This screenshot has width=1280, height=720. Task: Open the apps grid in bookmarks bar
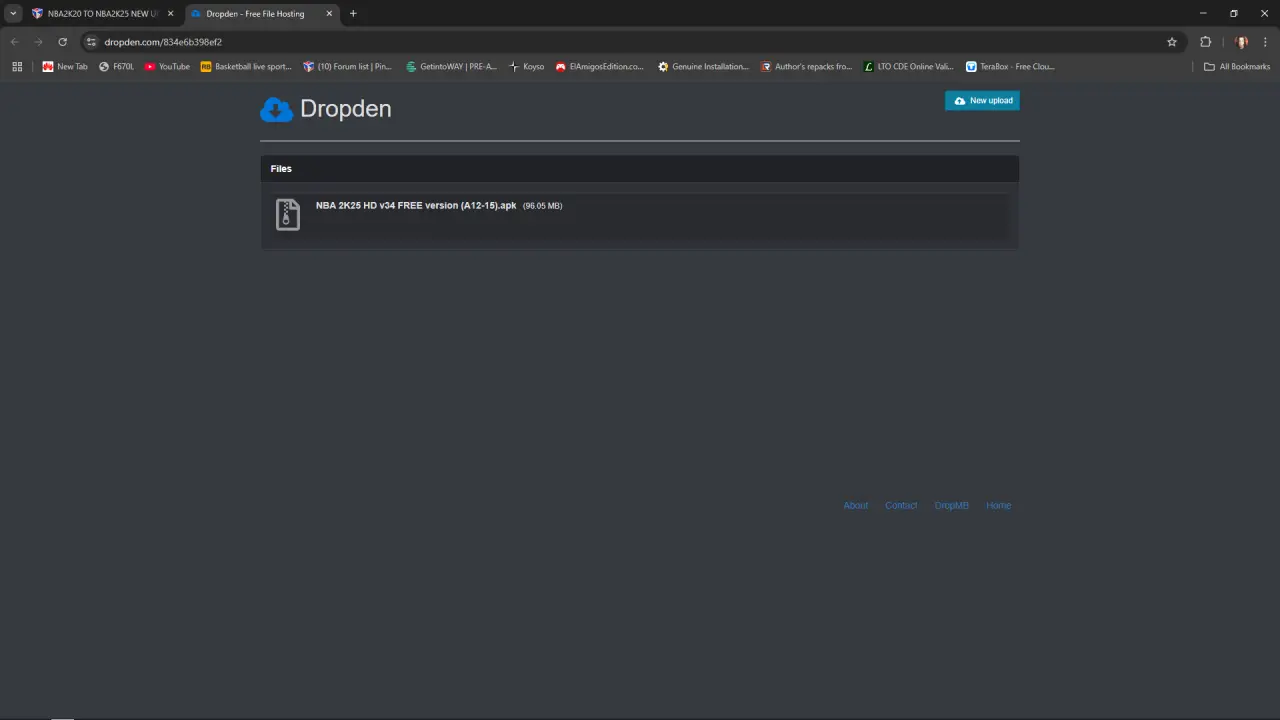[x=17, y=67]
